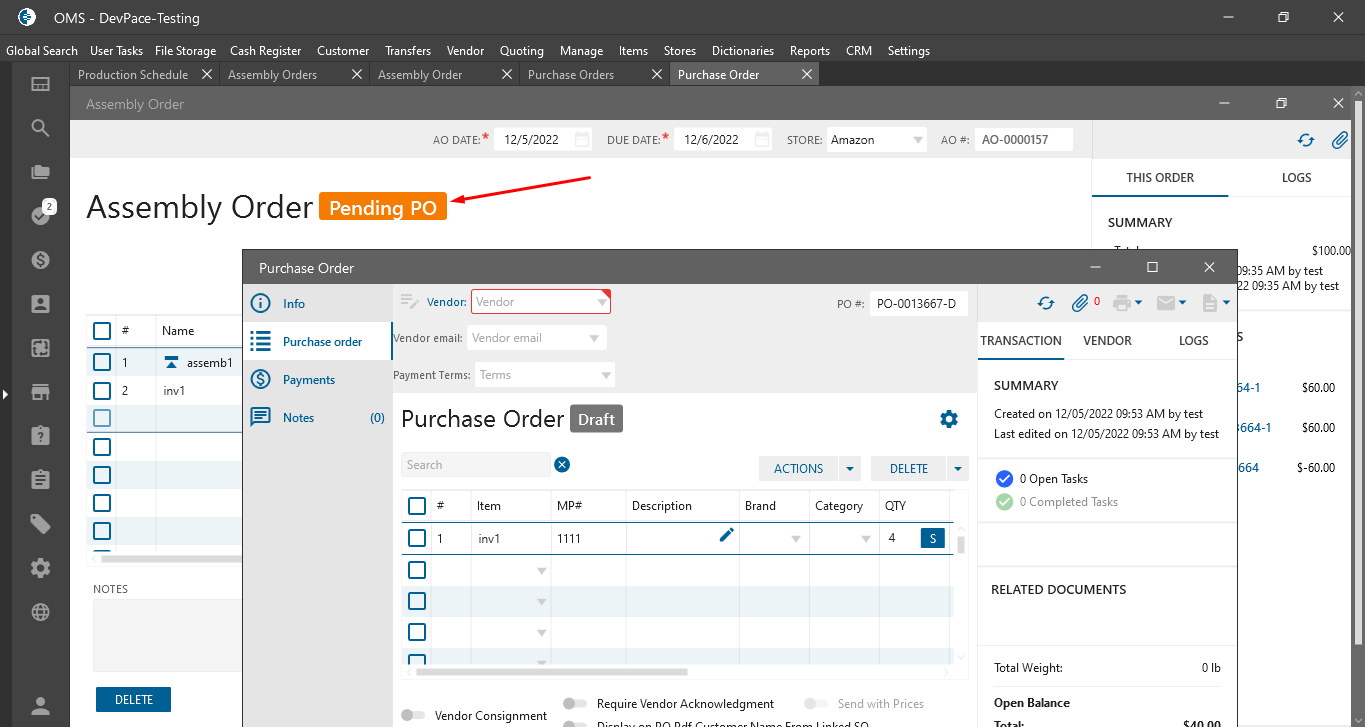Screen dimensions: 1365x727
Task: Click the printer icon in Purchase Order
Action: click(x=1121, y=303)
